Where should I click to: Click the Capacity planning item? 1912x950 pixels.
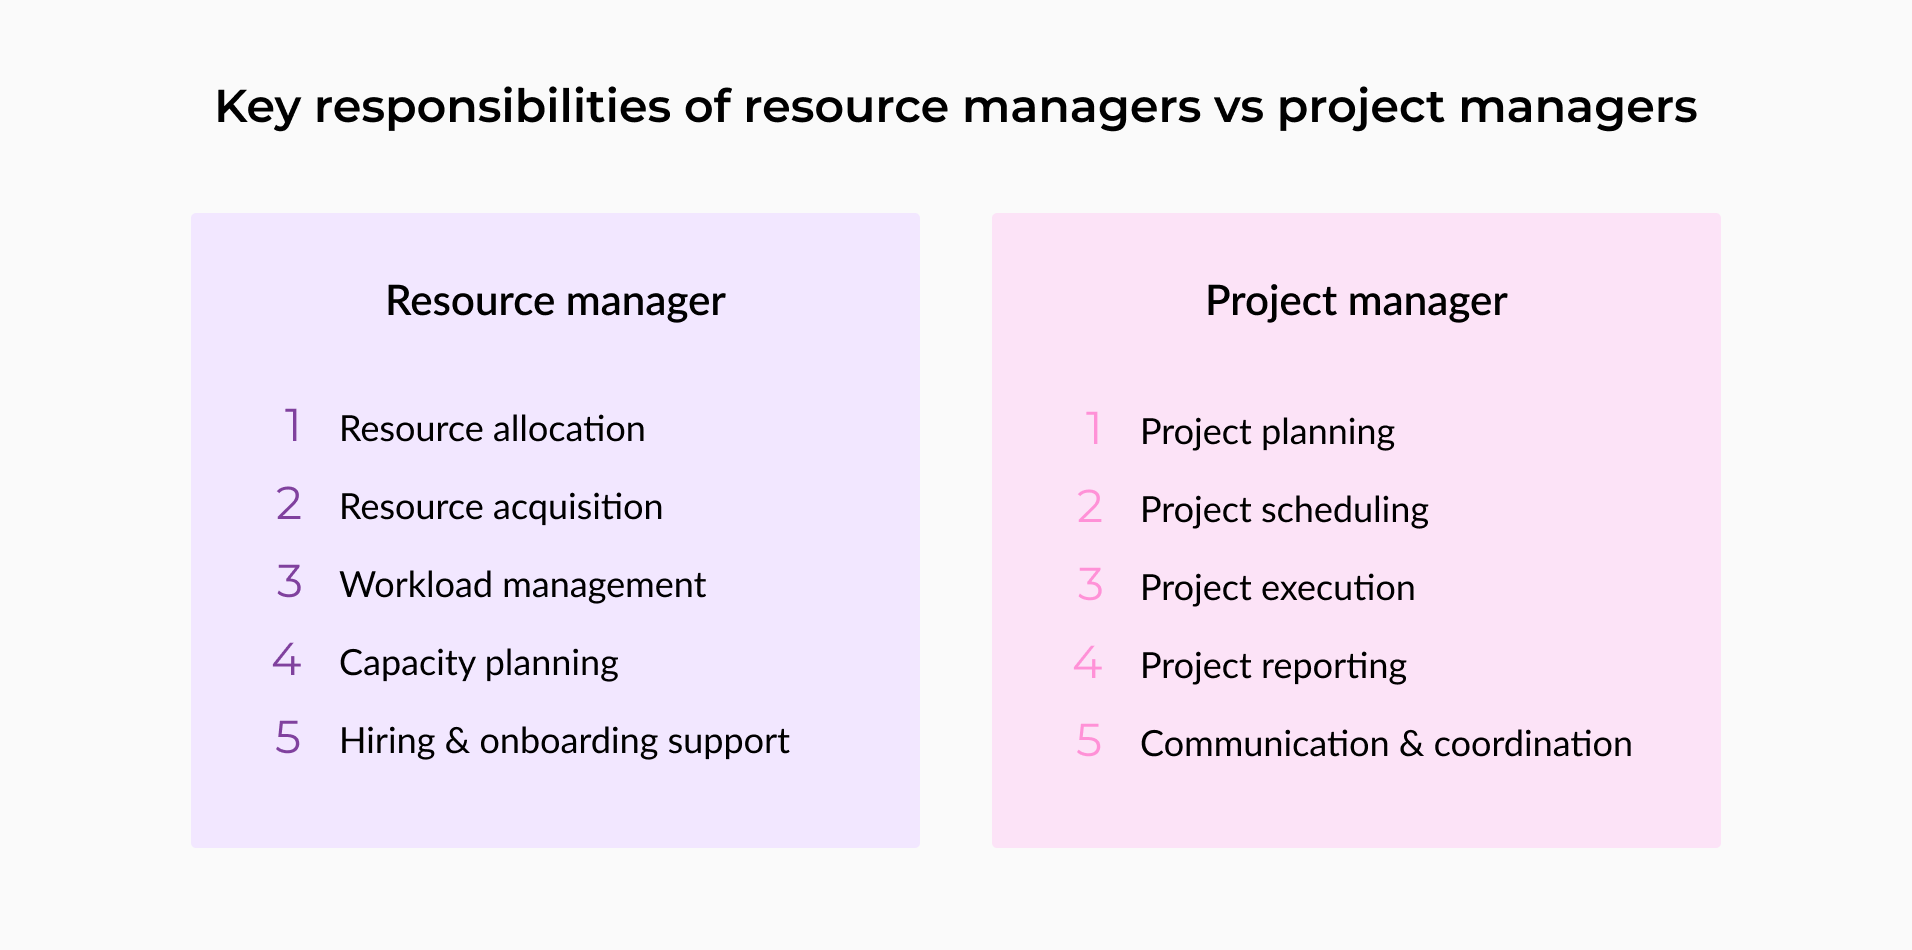[479, 663]
